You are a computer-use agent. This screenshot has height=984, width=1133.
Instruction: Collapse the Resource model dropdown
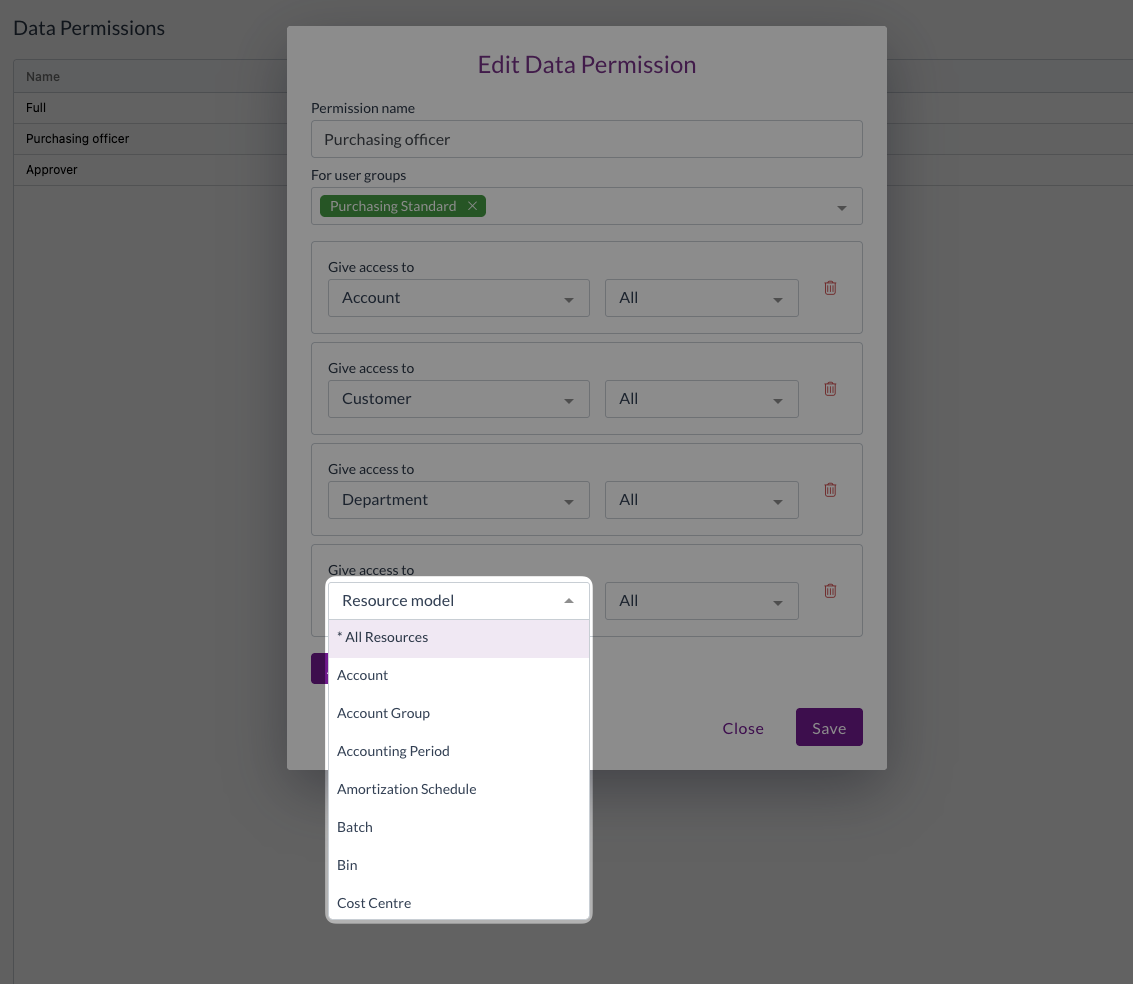pos(568,601)
